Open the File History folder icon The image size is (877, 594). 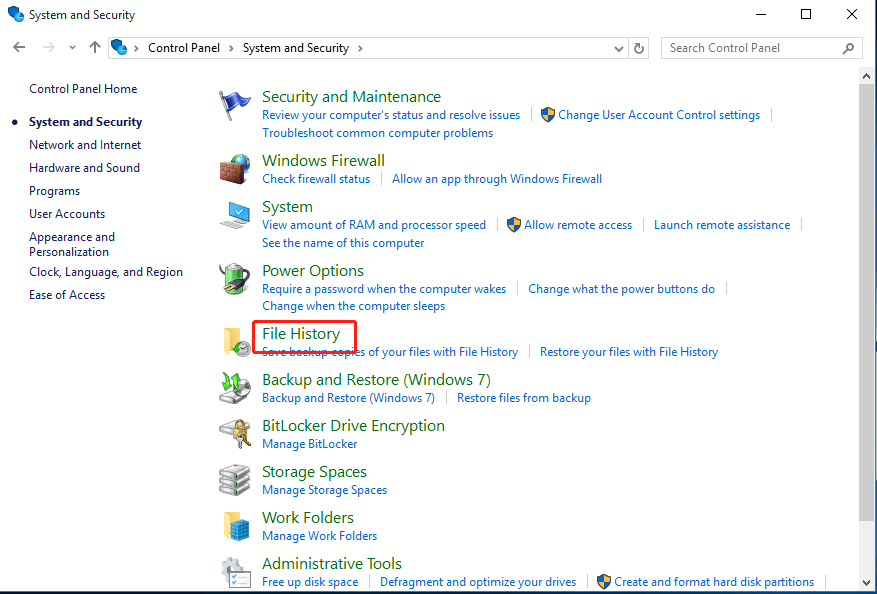[x=236, y=342]
